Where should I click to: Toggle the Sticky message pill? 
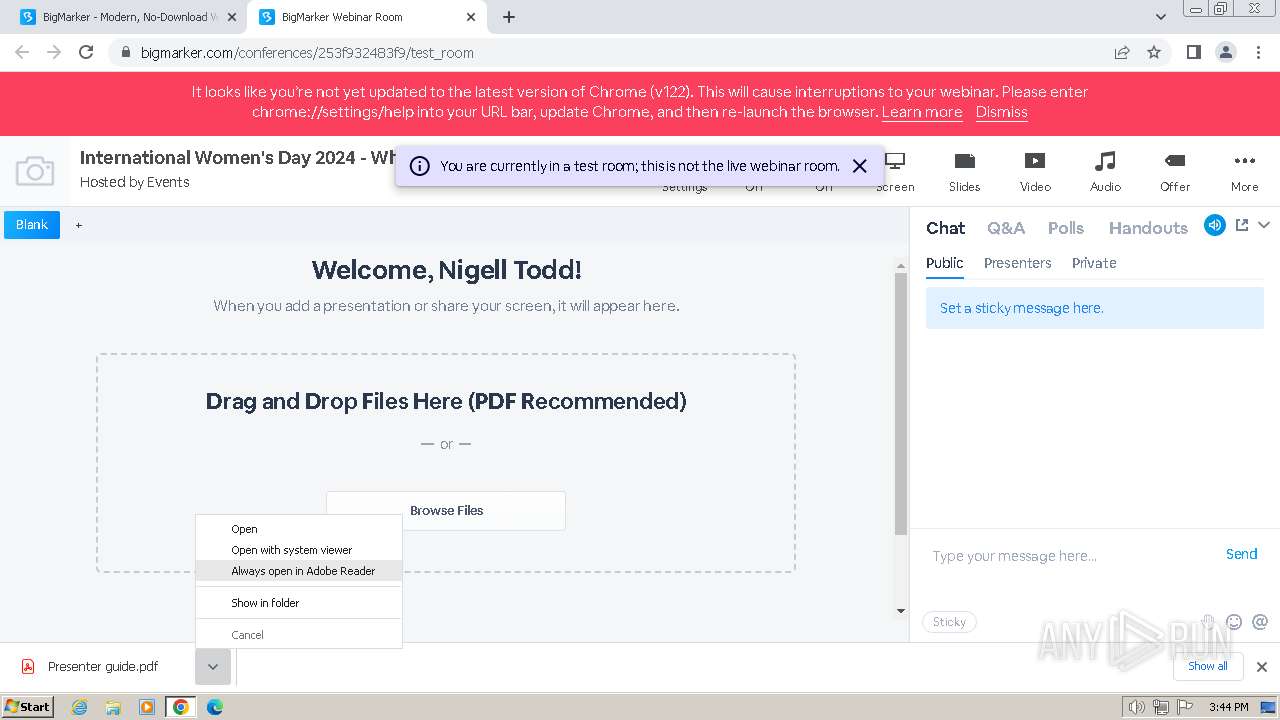[x=949, y=622]
